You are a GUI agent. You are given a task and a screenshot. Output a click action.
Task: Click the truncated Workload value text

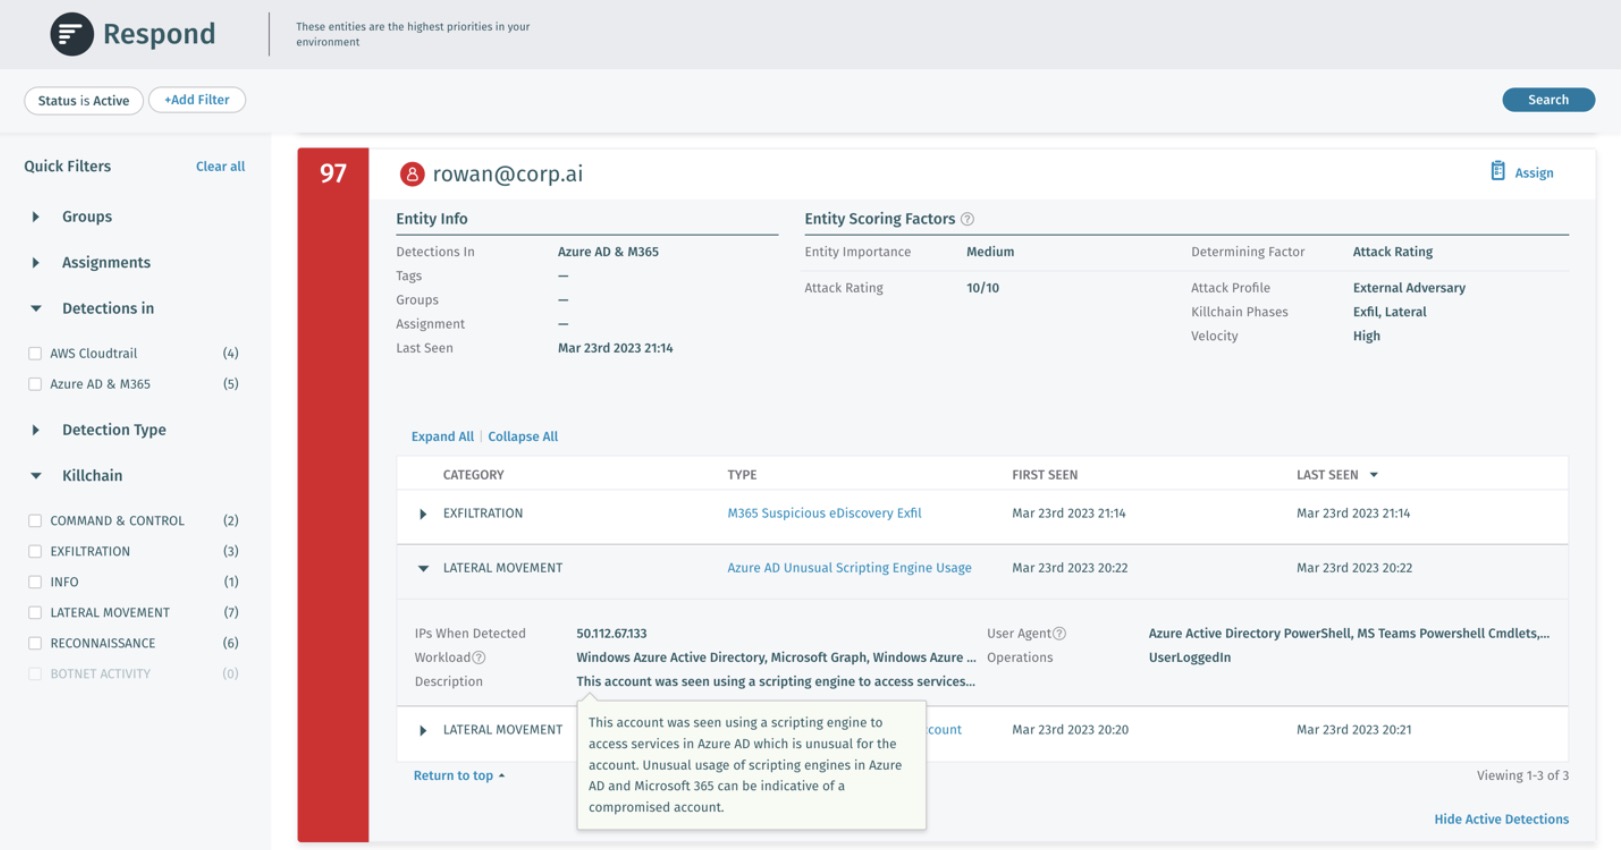click(775, 658)
